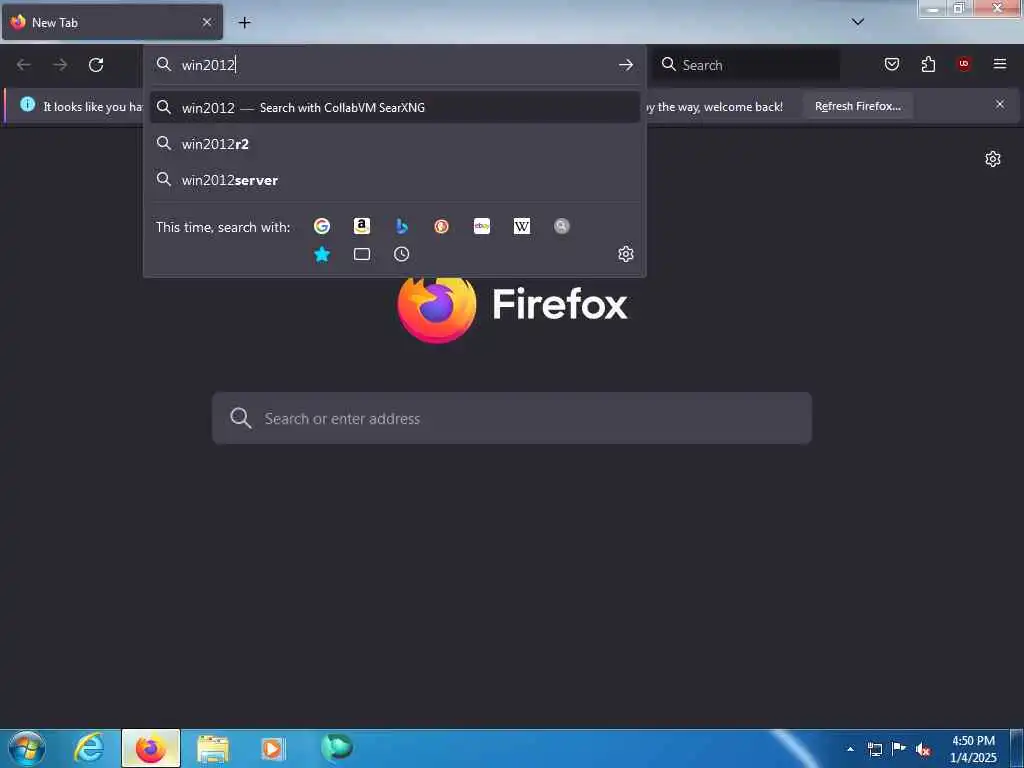
Task: Open Firefox application hamburger menu
Action: tap(1000, 63)
